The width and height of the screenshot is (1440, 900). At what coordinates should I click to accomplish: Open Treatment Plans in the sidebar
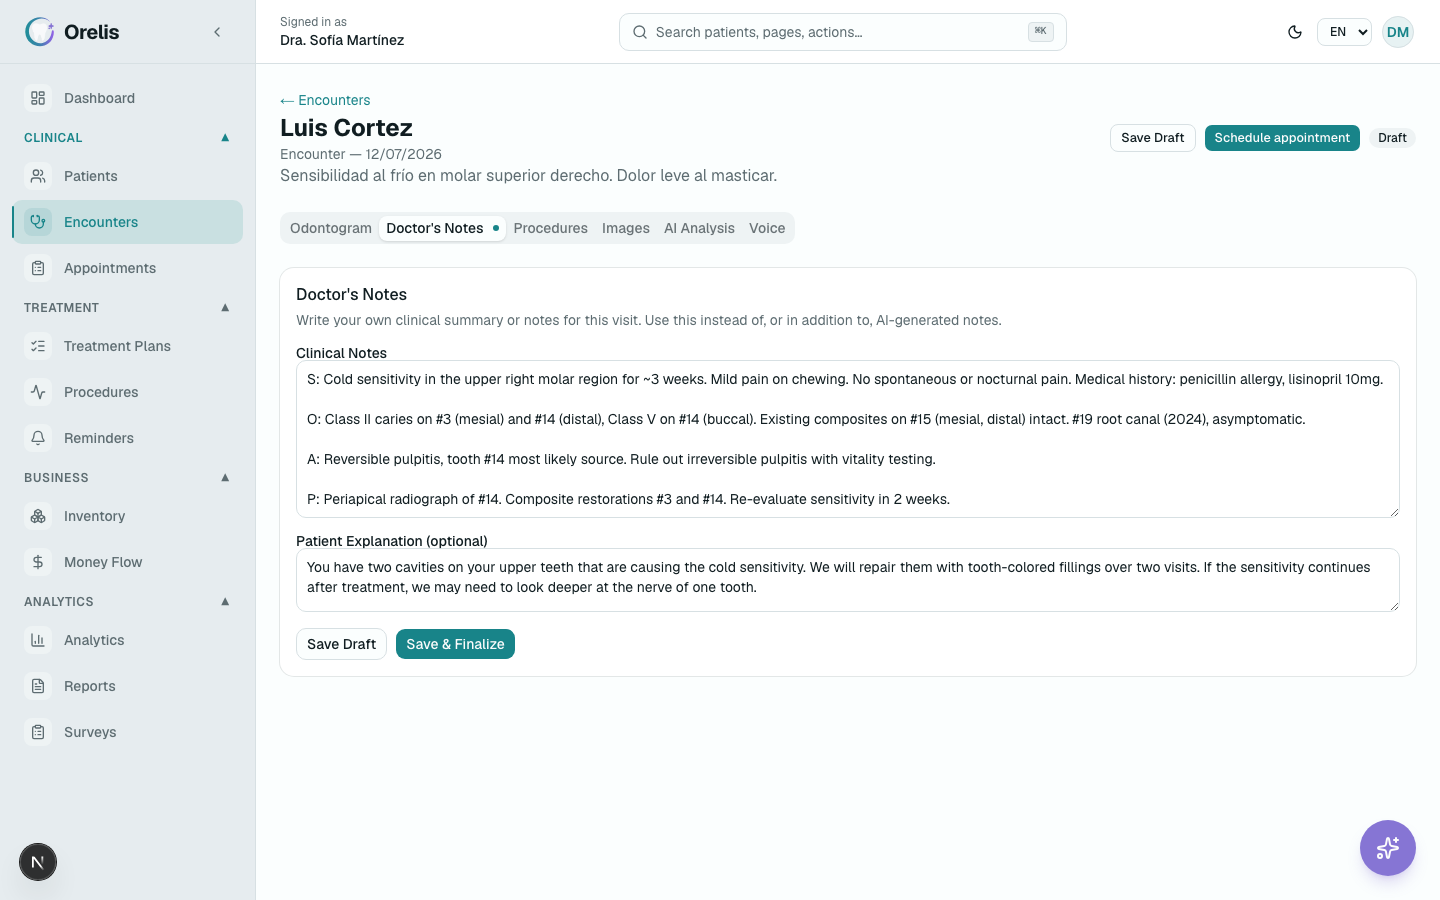[x=127, y=346]
